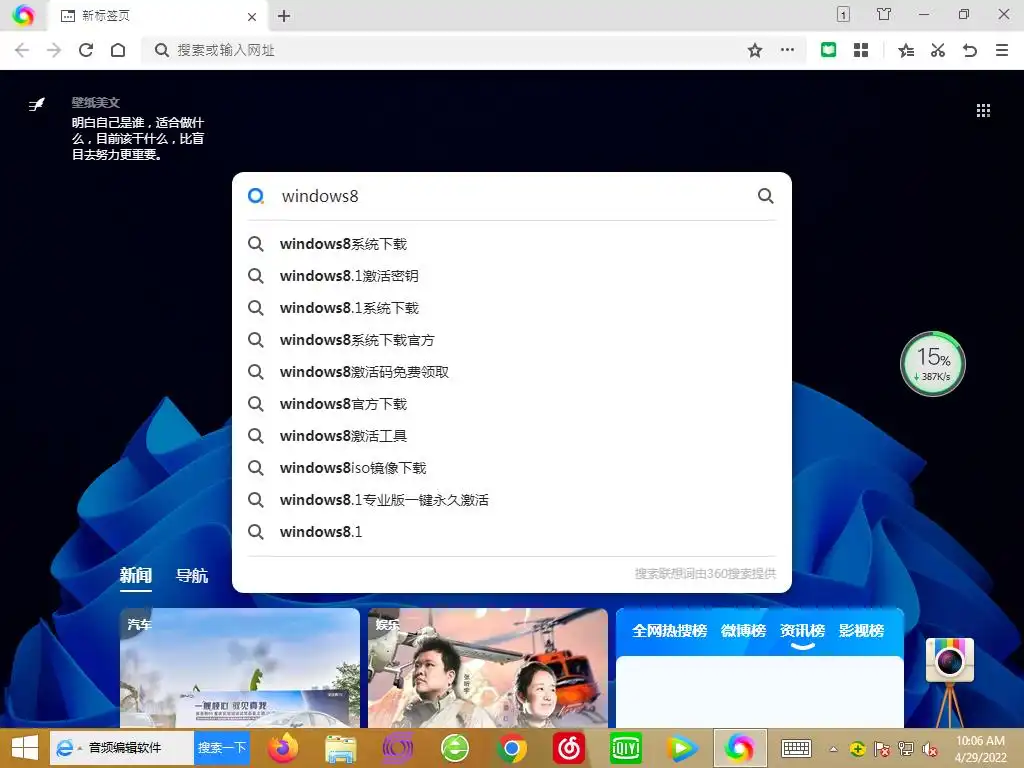The width and height of the screenshot is (1024, 768).
Task: Click the 搜索一下 taskbar button
Action: (222, 748)
